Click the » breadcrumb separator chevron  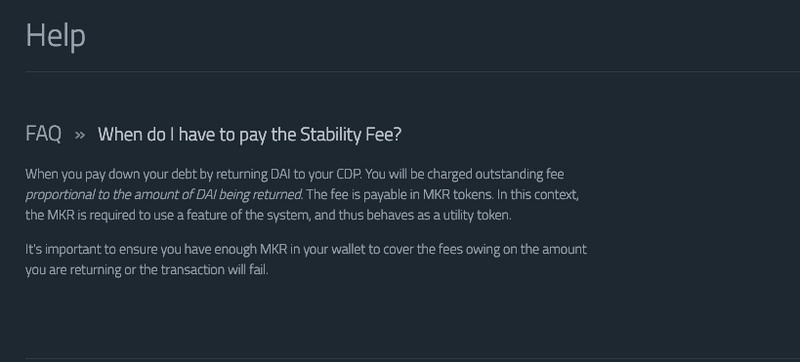point(80,135)
